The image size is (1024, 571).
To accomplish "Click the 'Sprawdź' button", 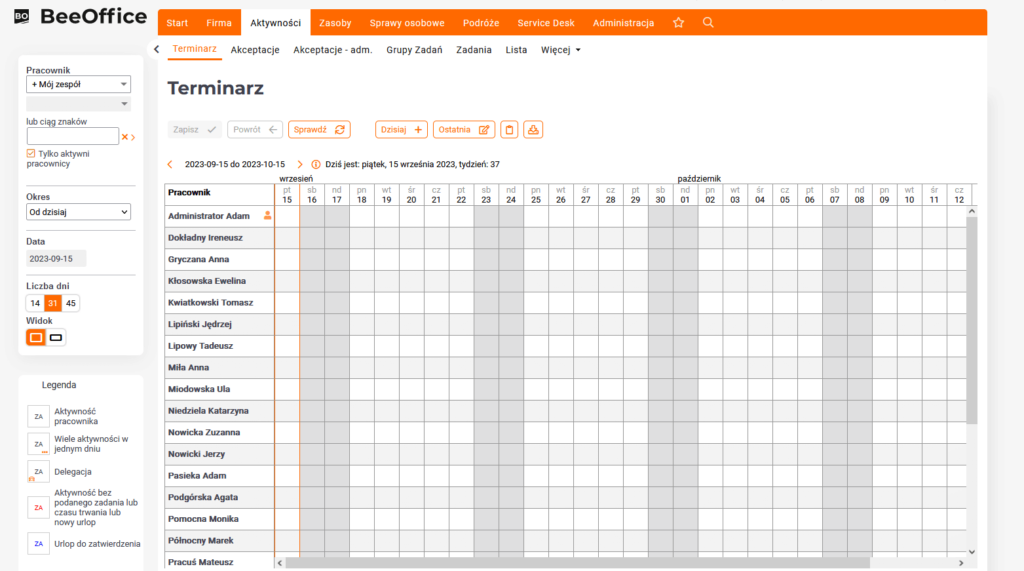I will (x=319, y=129).
